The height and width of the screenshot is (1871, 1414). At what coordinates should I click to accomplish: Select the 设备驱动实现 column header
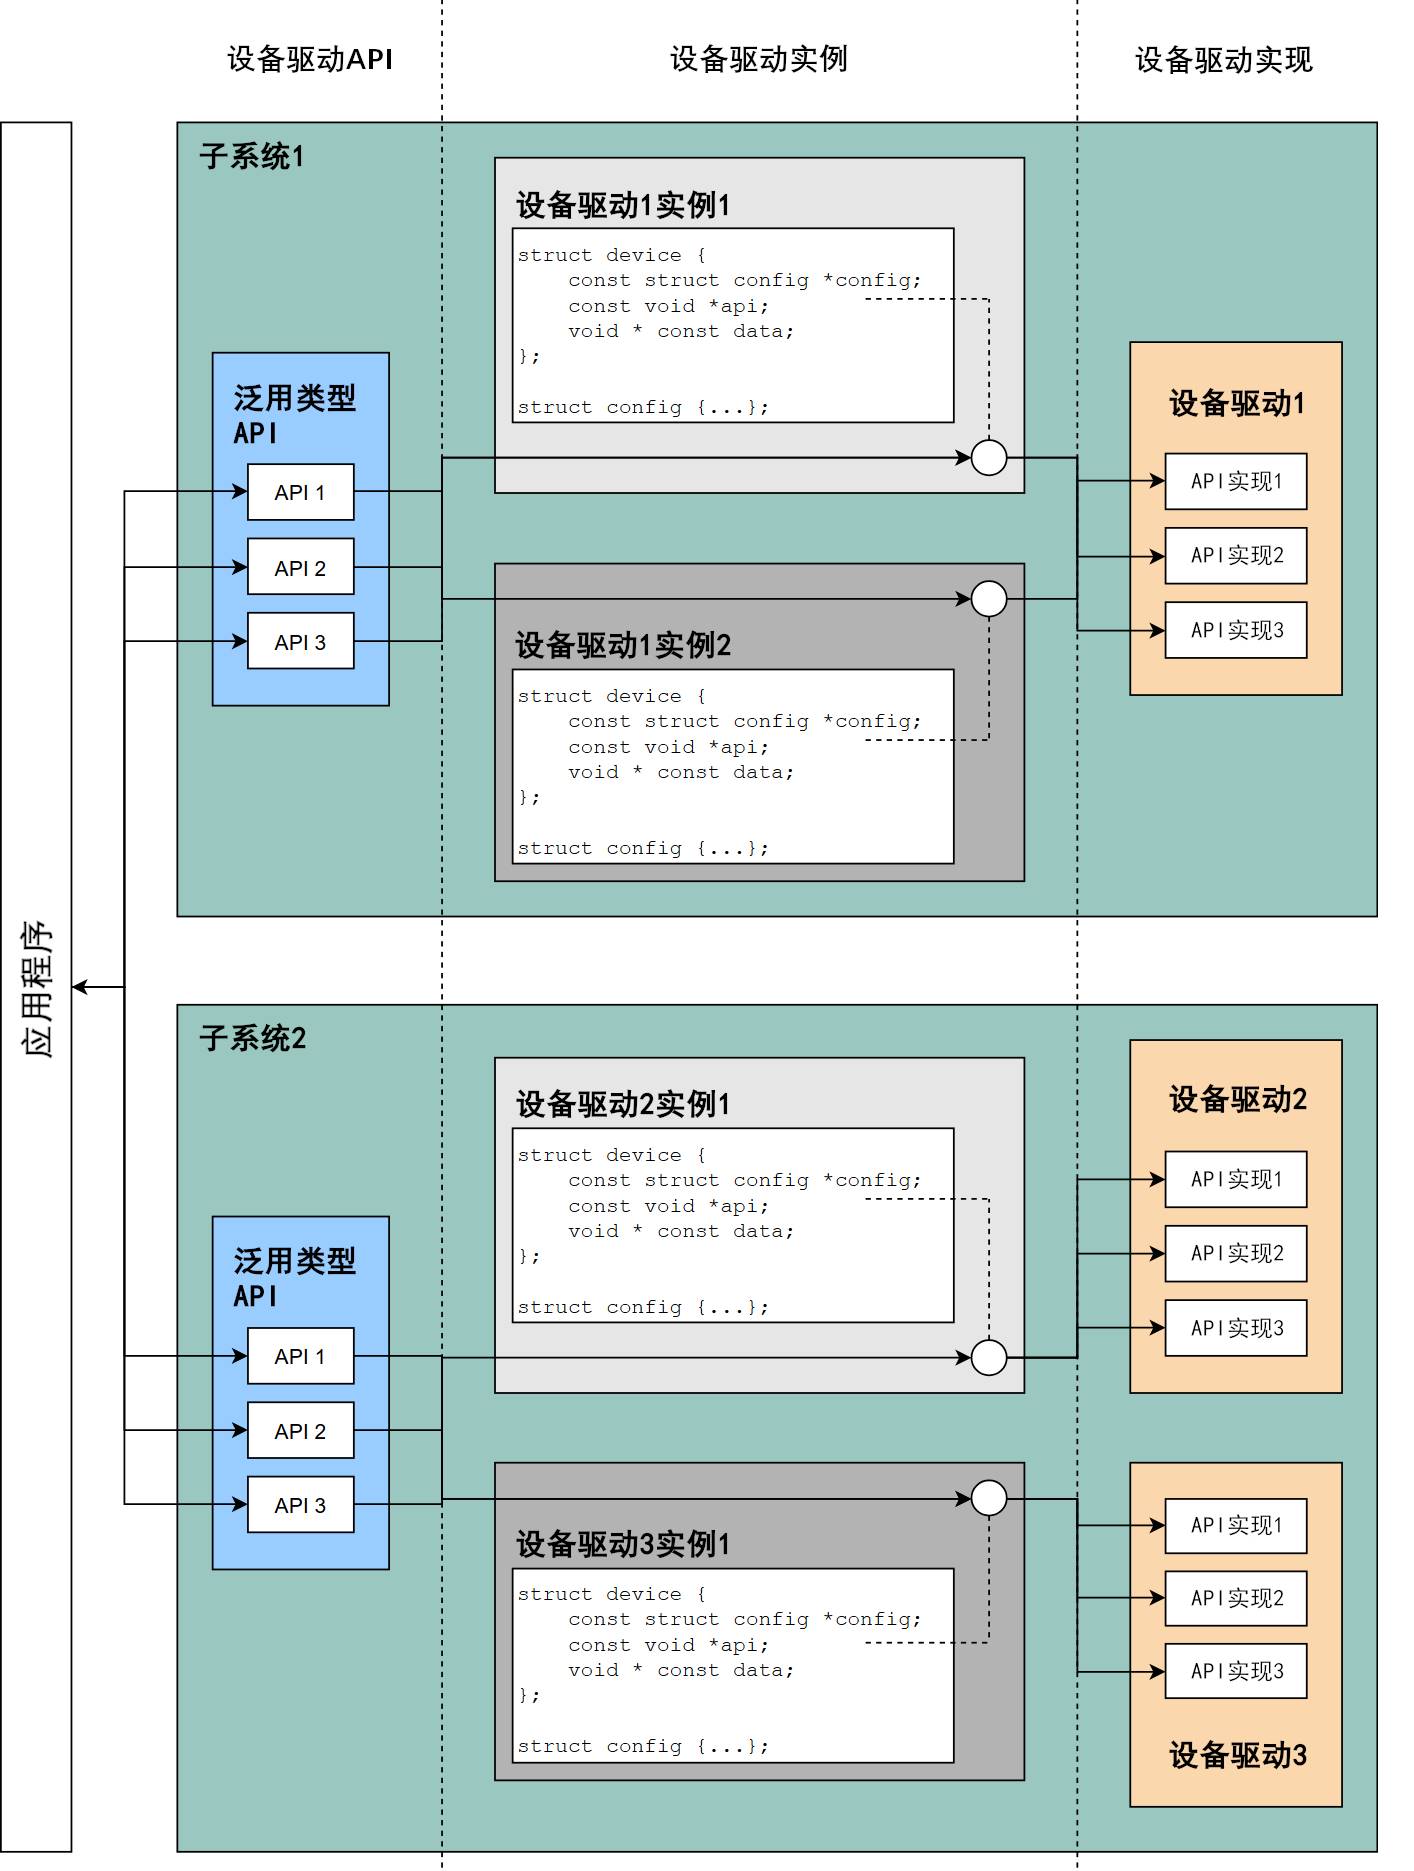pos(1222,60)
